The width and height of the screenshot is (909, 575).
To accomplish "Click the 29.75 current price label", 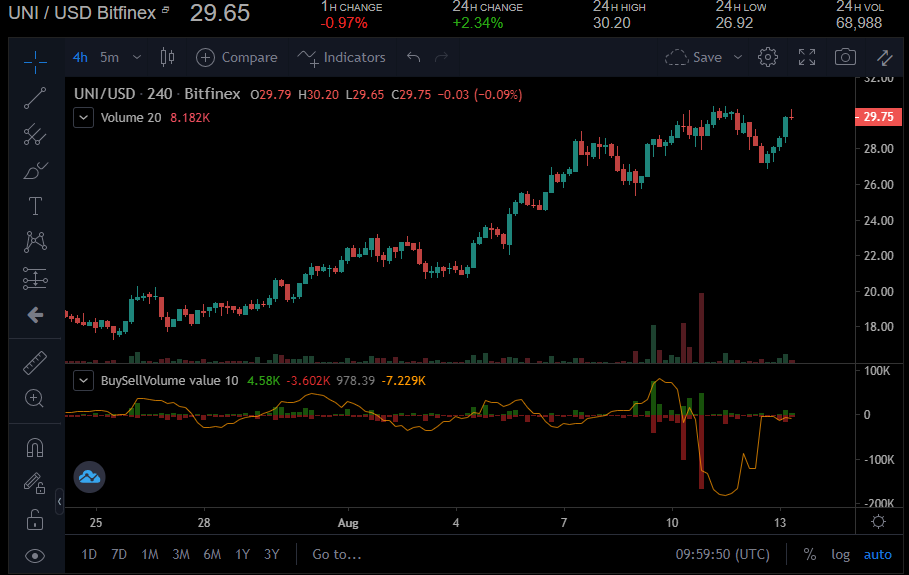I will [x=878, y=117].
